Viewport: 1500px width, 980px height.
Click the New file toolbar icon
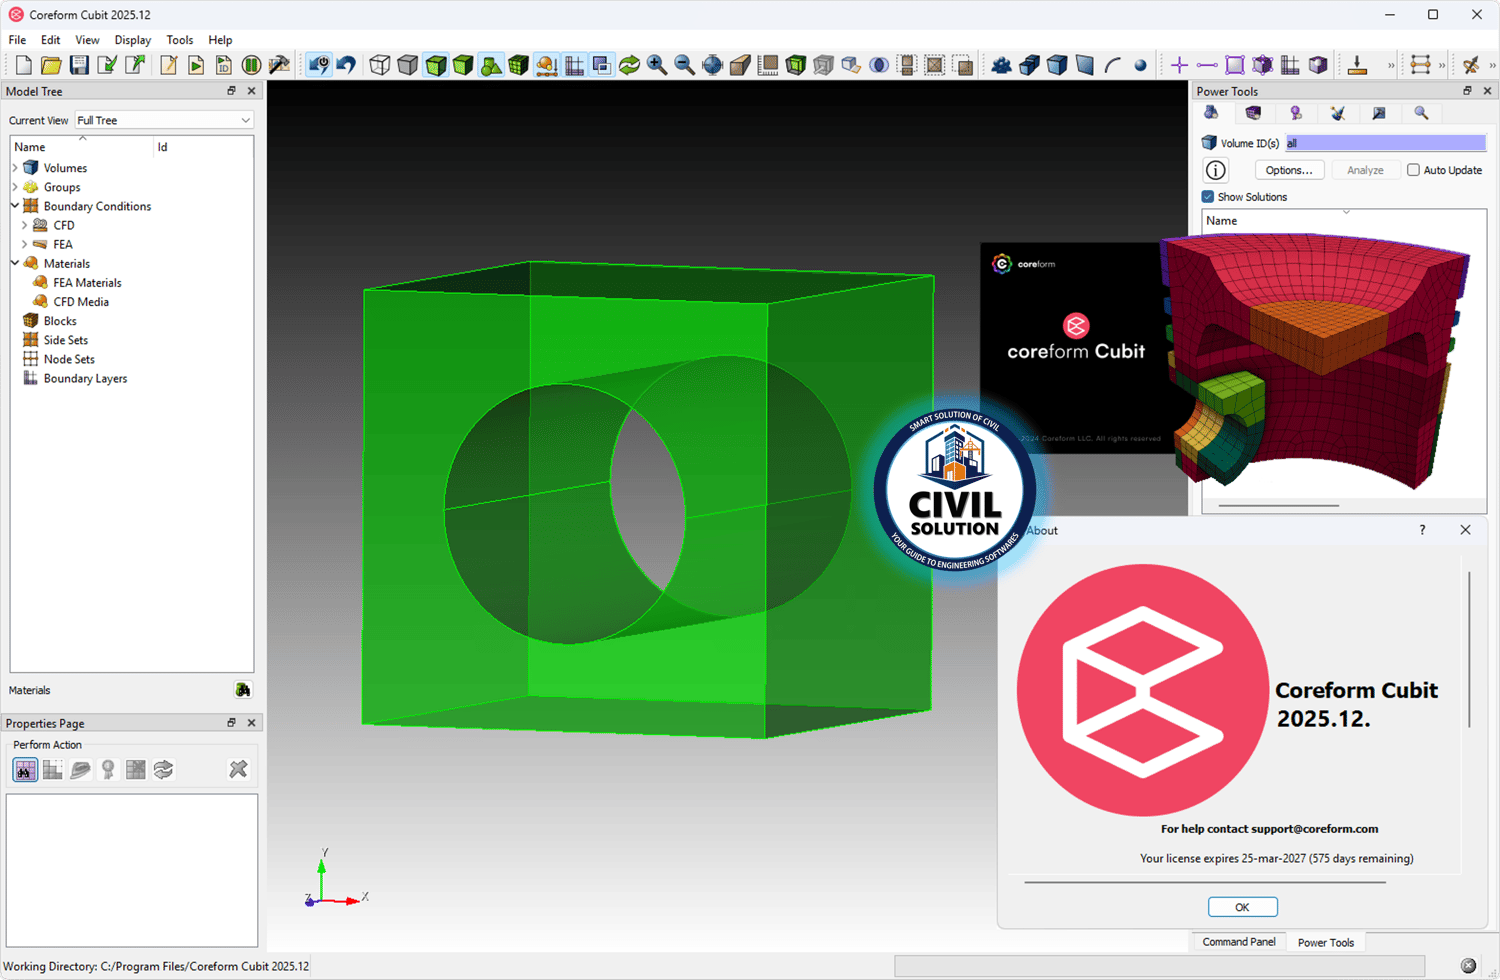click(24, 66)
